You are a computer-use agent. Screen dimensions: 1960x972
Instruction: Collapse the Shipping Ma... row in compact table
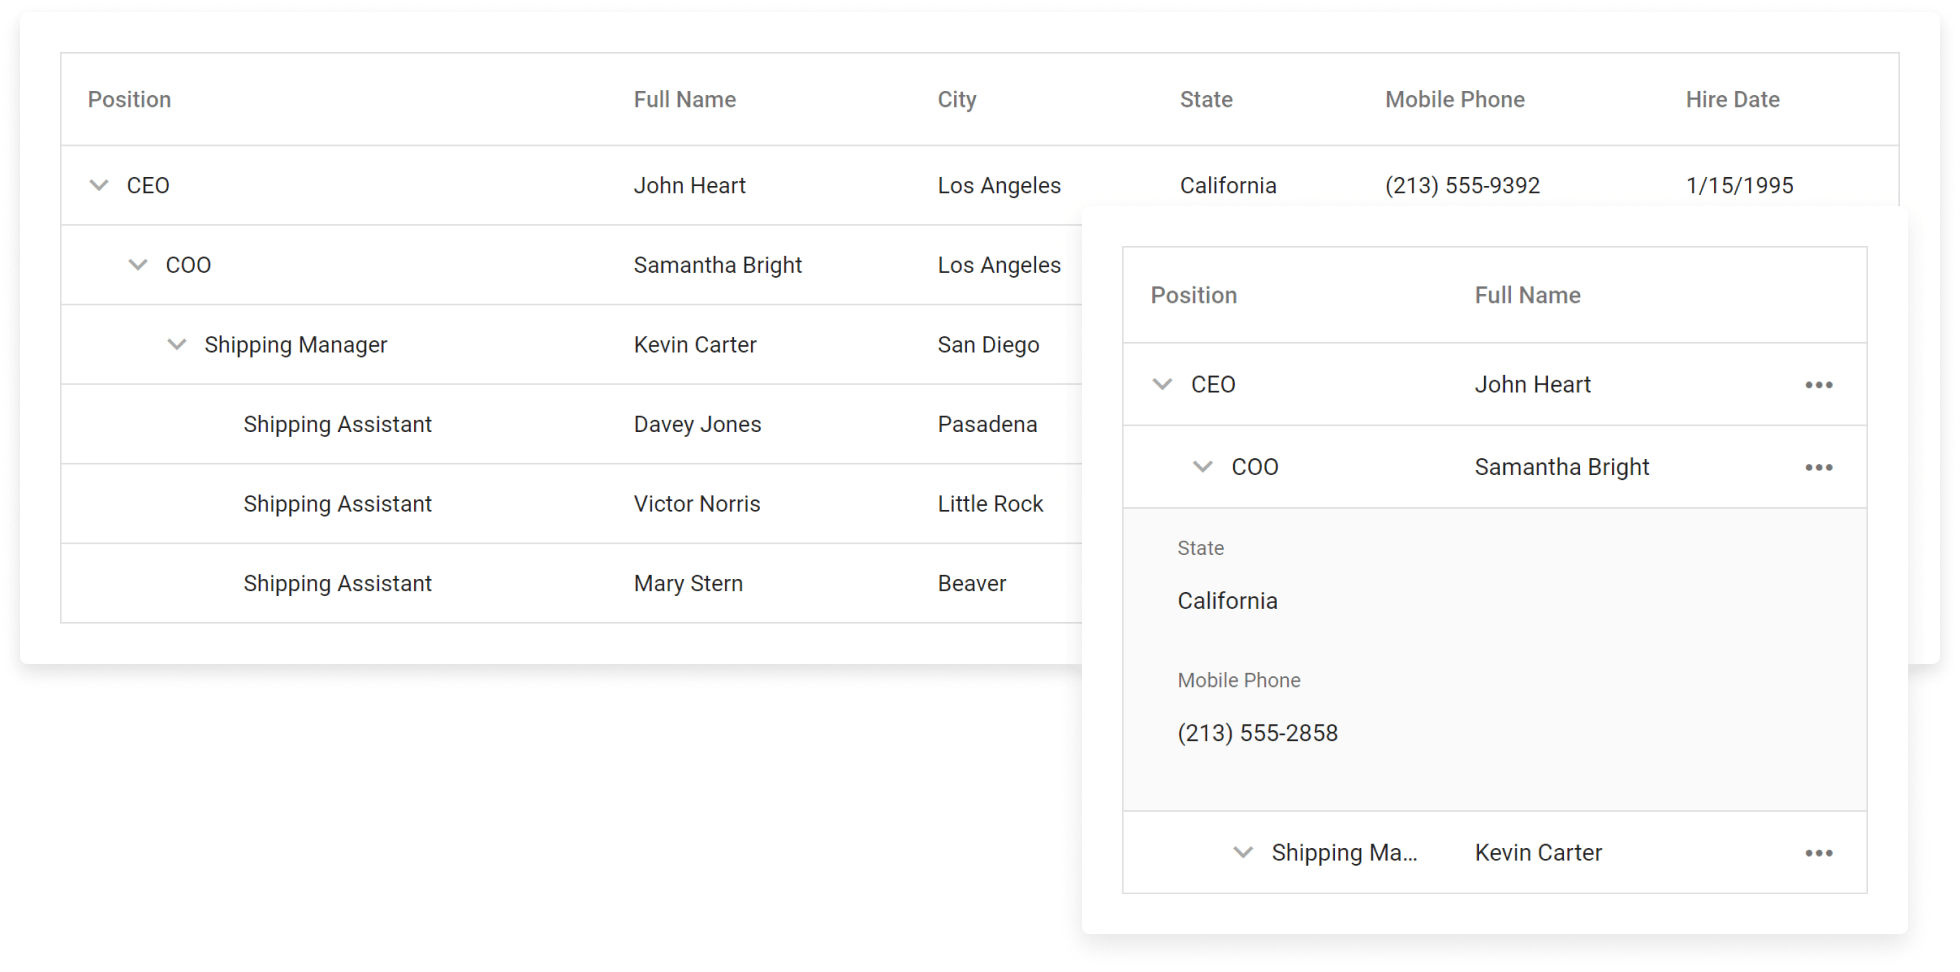coord(1243,853)
